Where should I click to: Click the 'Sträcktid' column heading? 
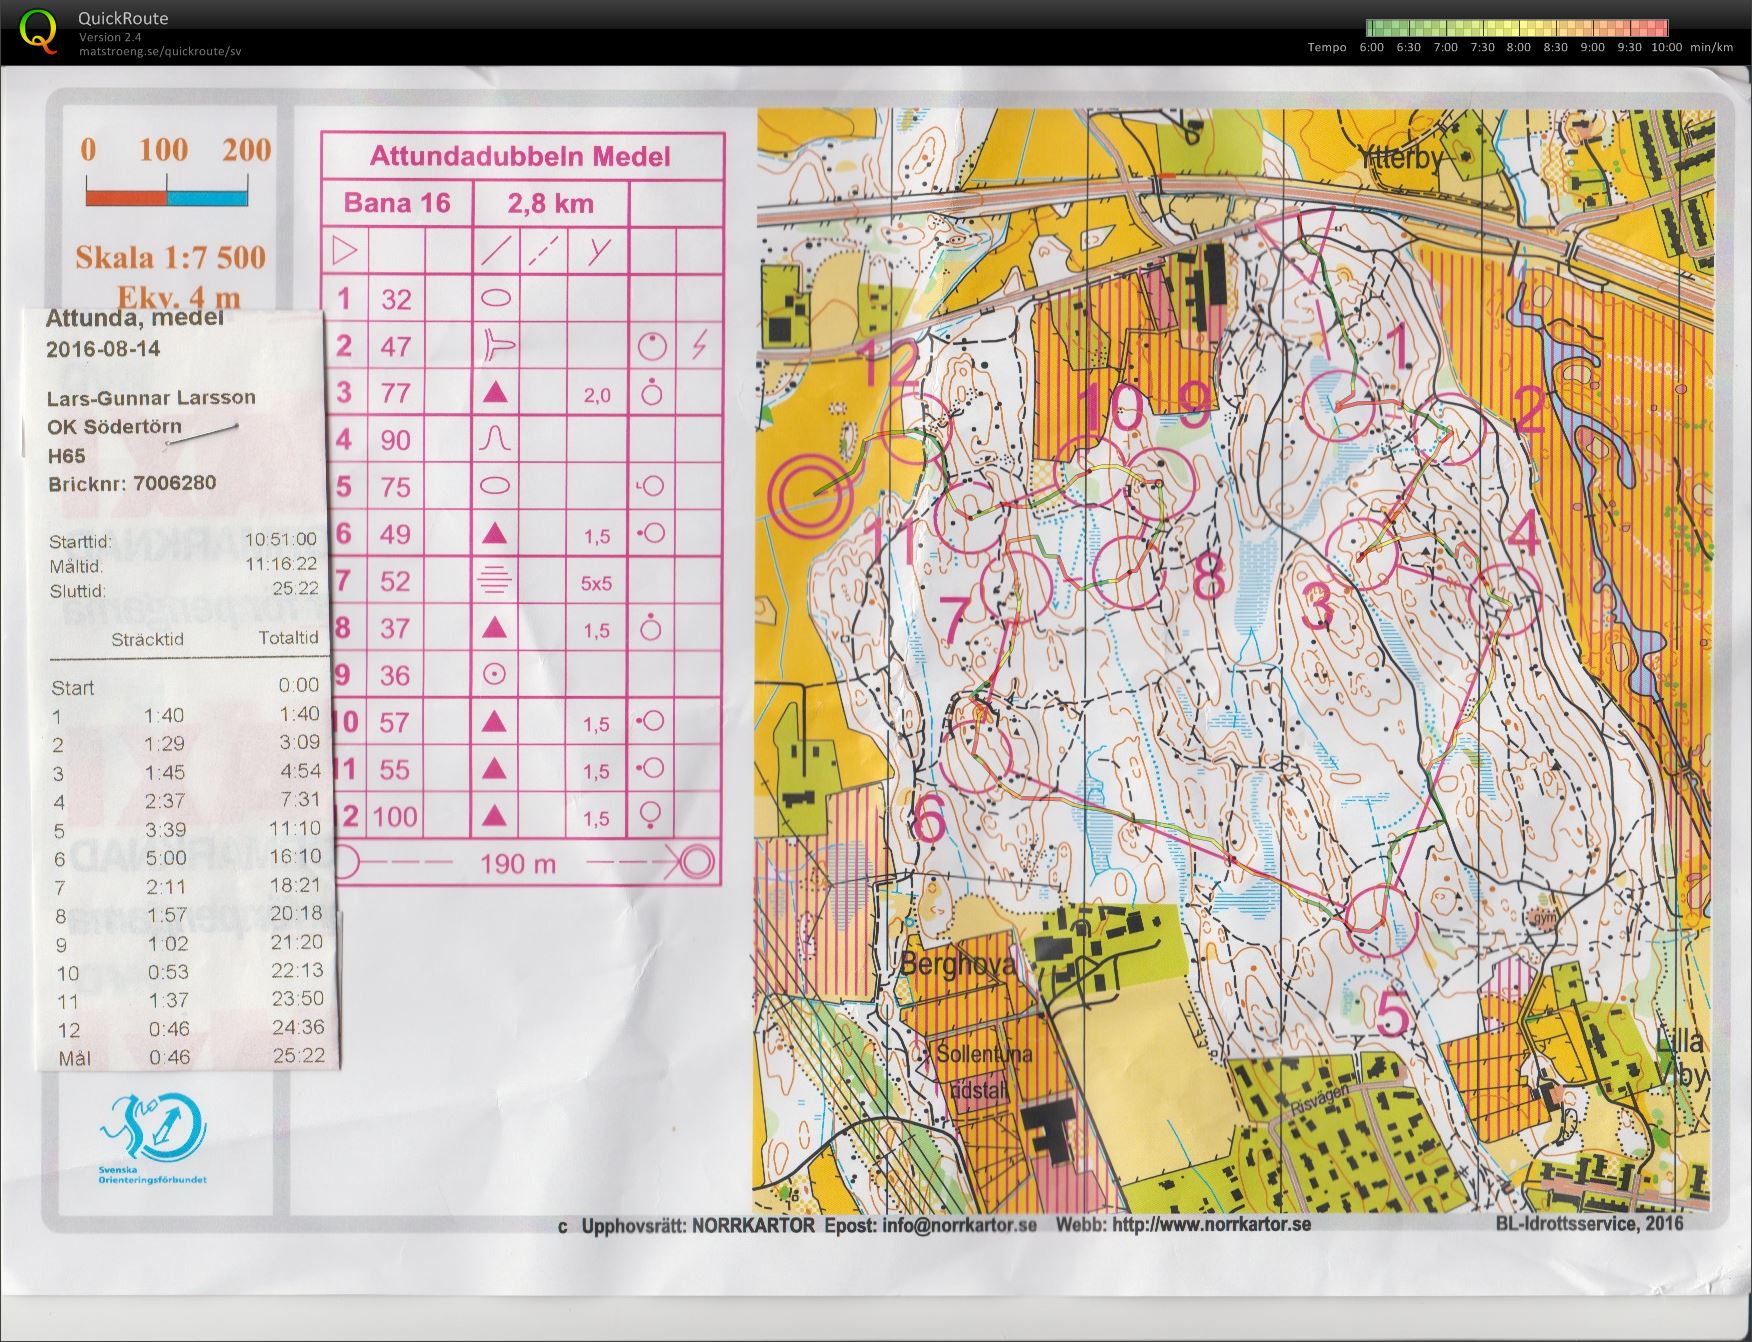(148, 639)
